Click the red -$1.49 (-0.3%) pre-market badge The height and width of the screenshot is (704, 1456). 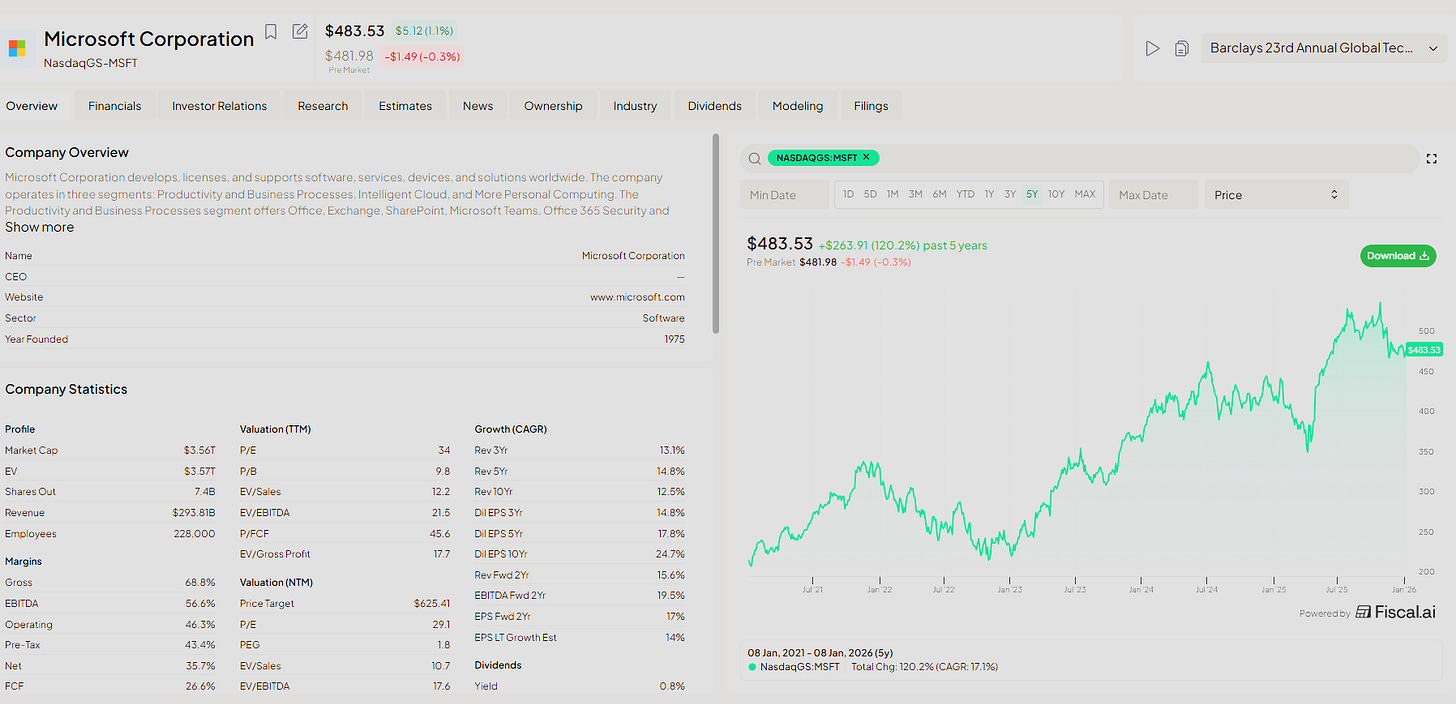(x=422, y=57)
